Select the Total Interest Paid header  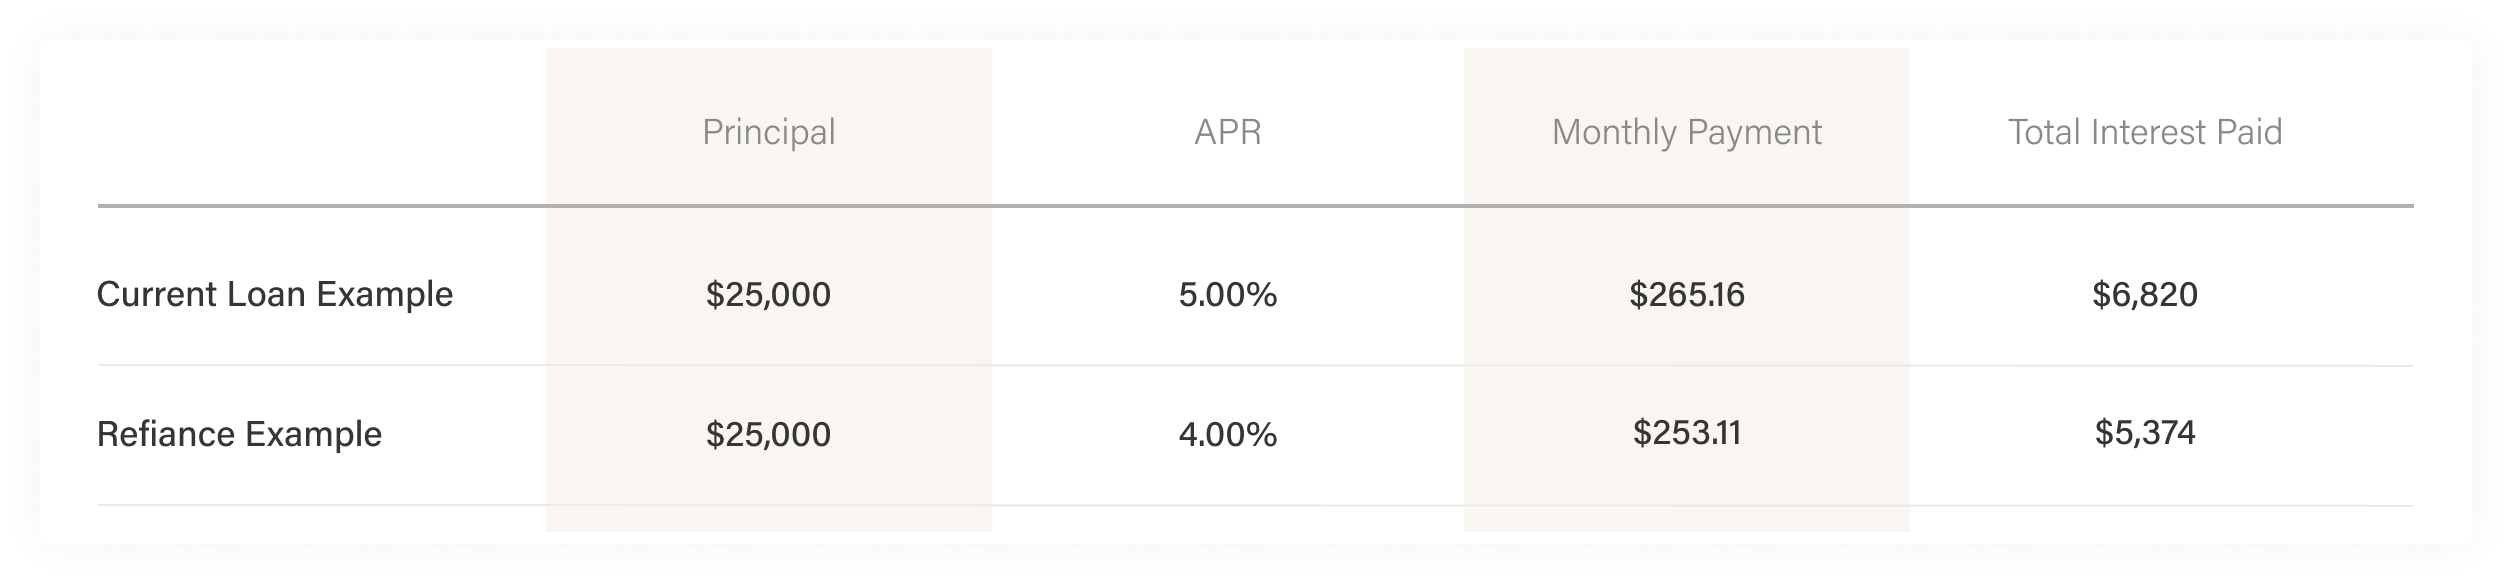point(2144,132)
